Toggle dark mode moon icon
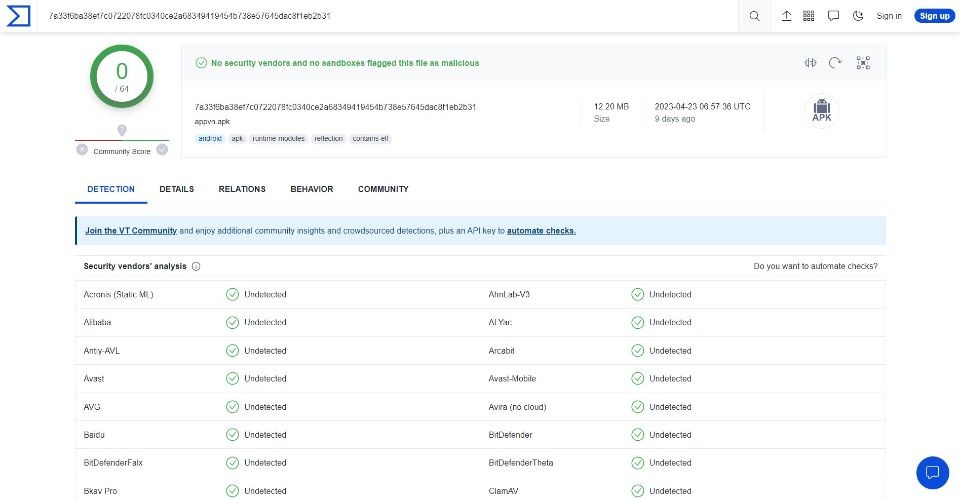The width and height of the screenshot is (960, 500). [858, 16]
